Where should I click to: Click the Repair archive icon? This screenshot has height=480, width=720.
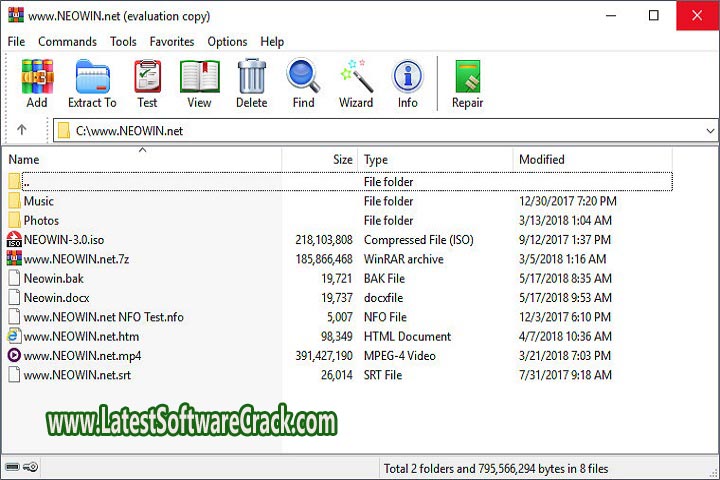tap(467, 78)
